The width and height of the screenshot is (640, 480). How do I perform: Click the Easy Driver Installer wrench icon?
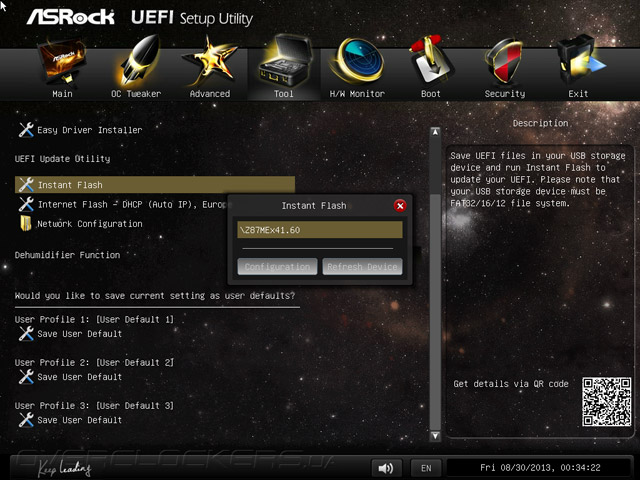[x=26, y=130]
